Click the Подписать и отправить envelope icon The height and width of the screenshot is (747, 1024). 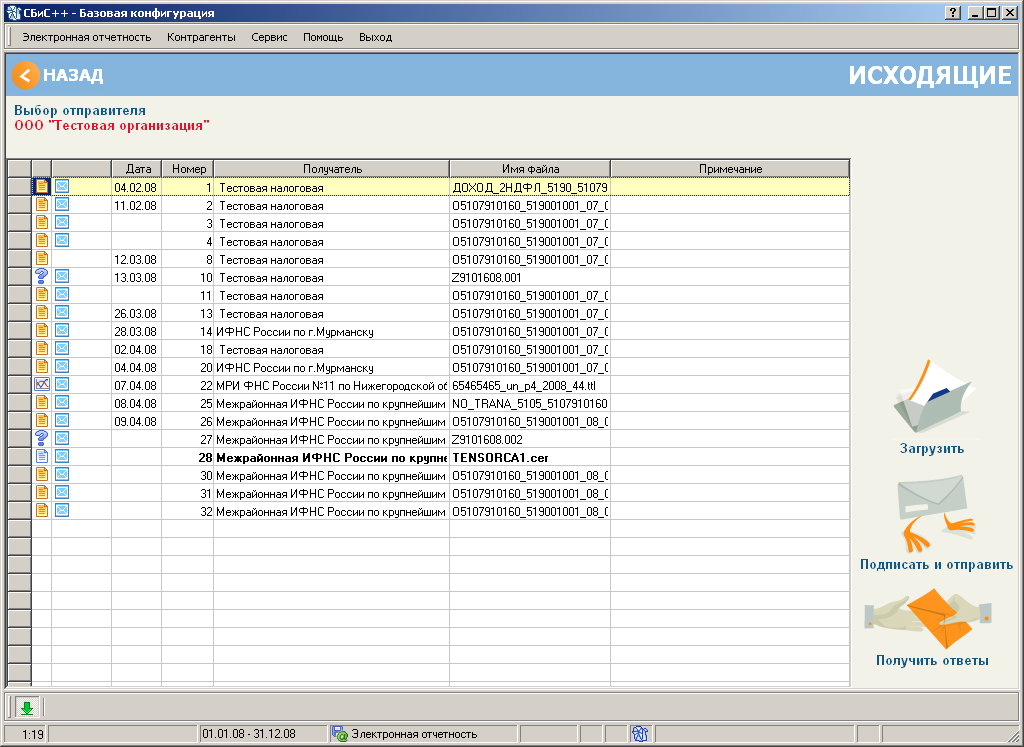[935, 514]
